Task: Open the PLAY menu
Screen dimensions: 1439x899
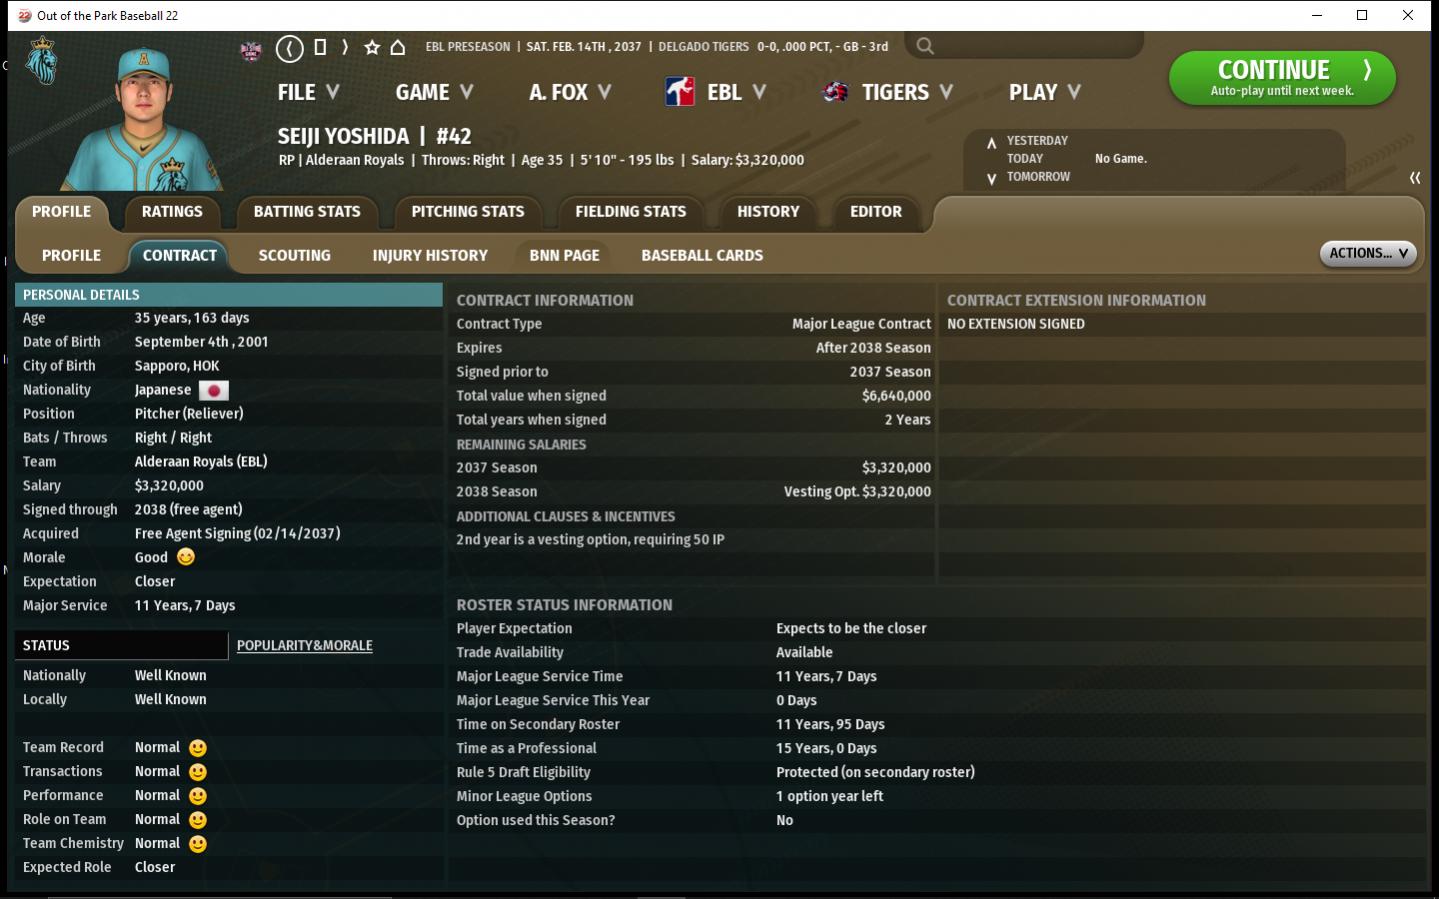Action: click(1045, 92)
